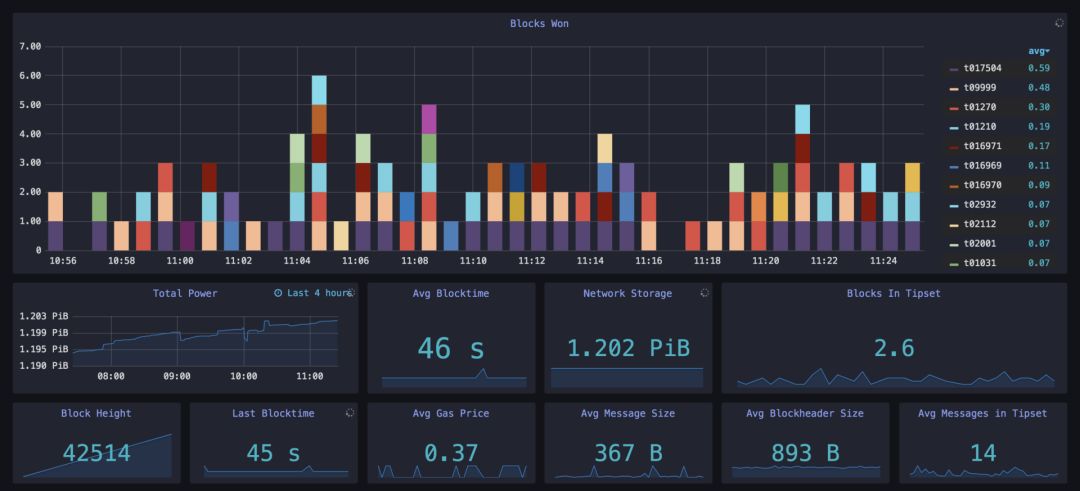
Task: Click the t01031 legend color marker
Action: pos(954,263)
